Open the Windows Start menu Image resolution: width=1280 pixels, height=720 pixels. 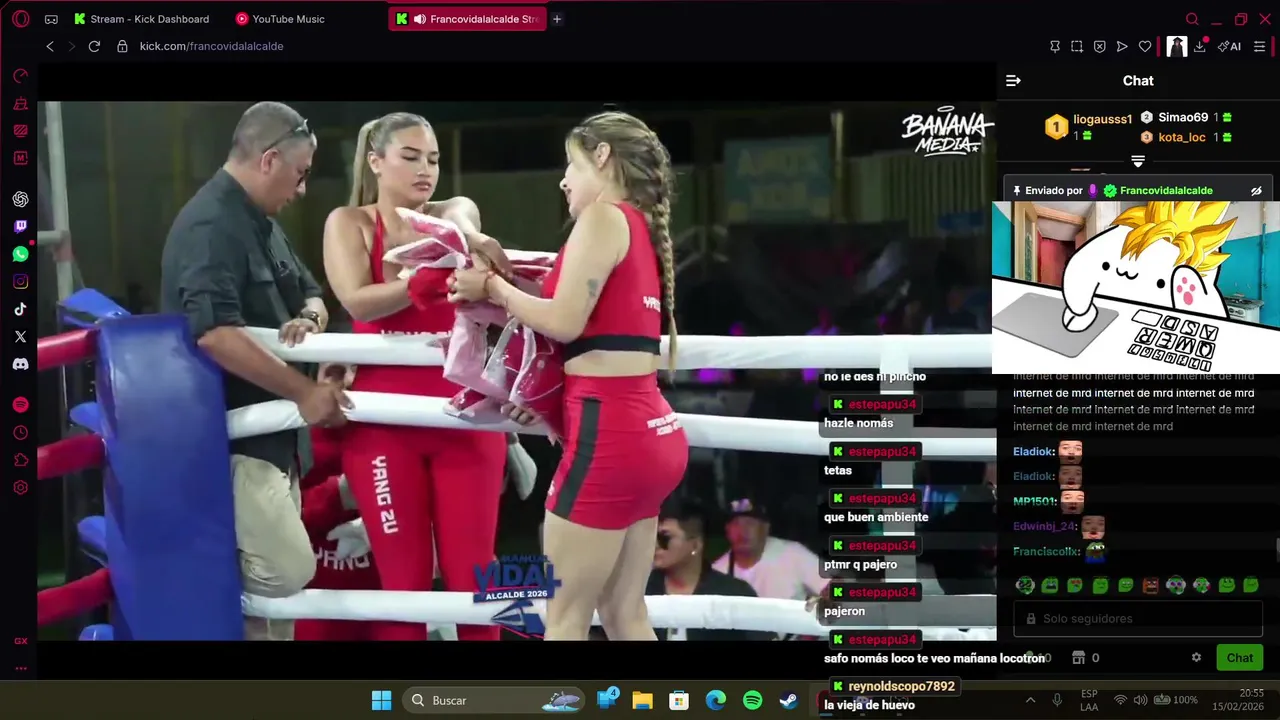tap(381, 700)
